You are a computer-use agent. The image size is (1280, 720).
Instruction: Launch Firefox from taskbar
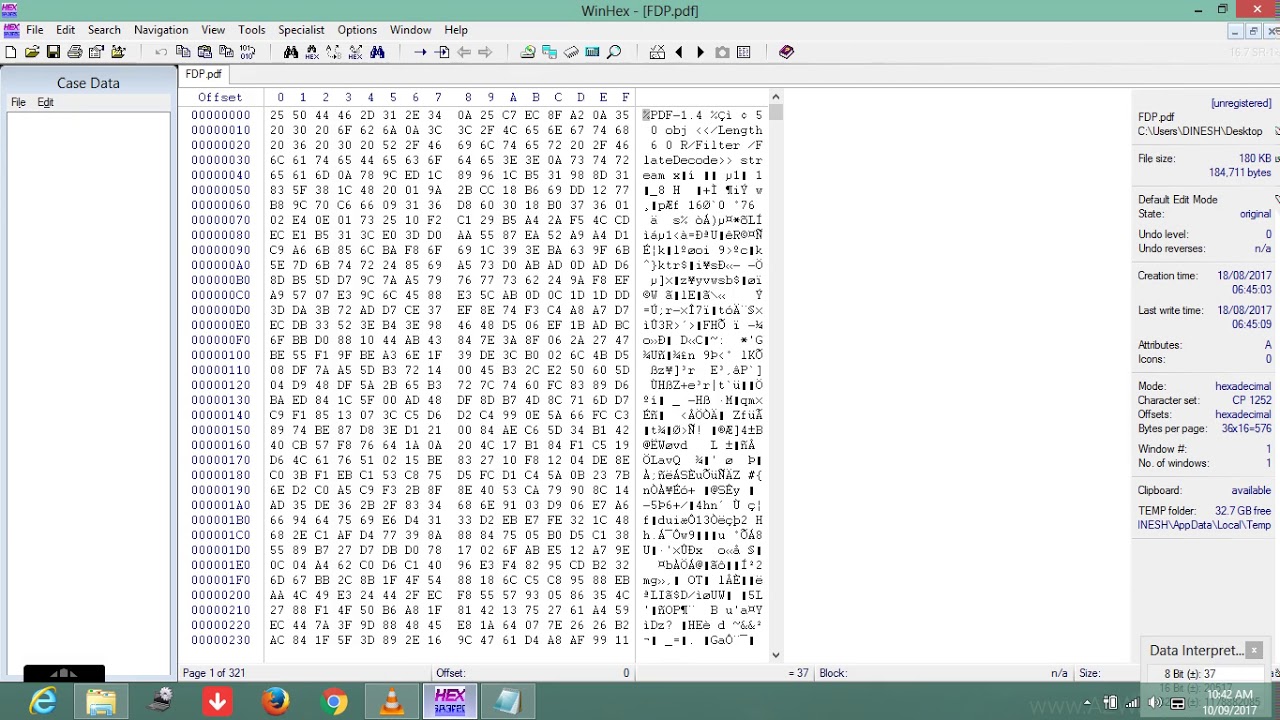pos(275,702)
